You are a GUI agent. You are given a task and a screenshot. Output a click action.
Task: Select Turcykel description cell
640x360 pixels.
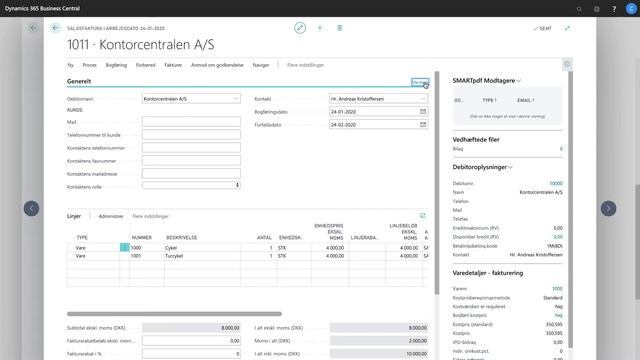click(x=202, y=256)
